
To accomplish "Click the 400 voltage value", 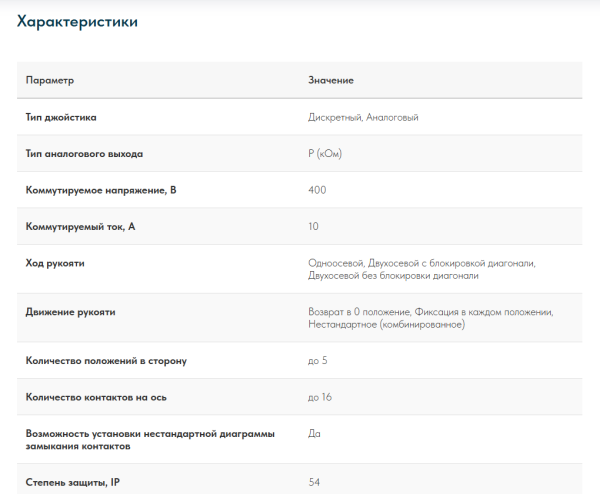I will point(317,190).
